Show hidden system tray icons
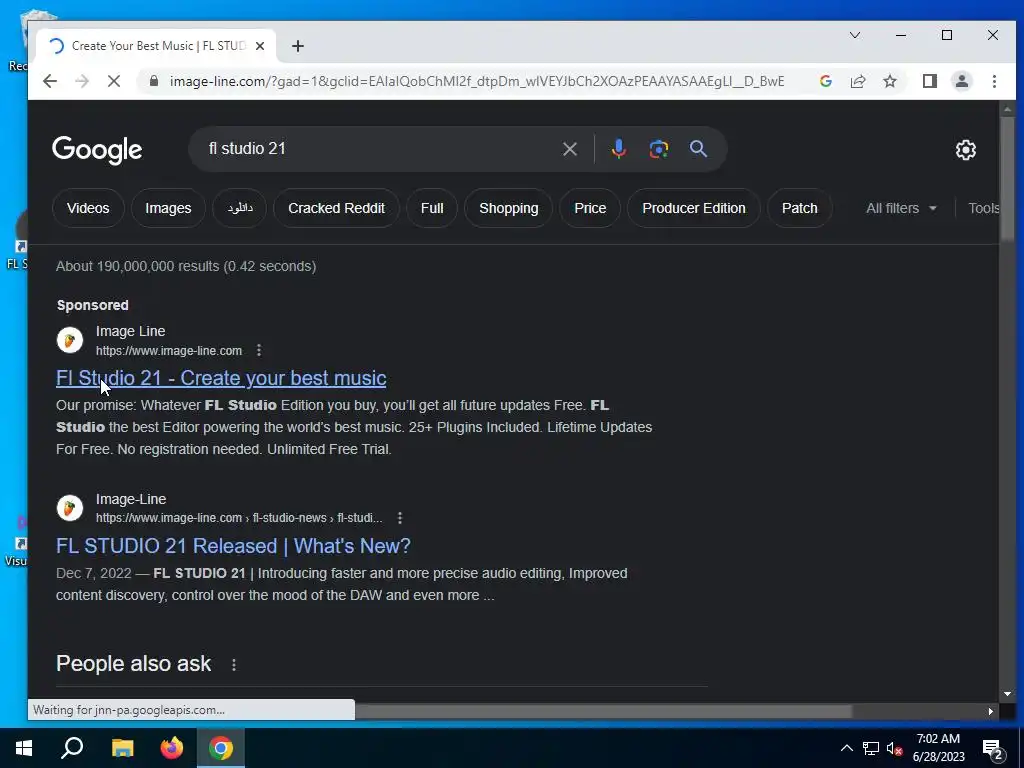The height and width of the screenshot is (768, 1024). pos(846,748)
